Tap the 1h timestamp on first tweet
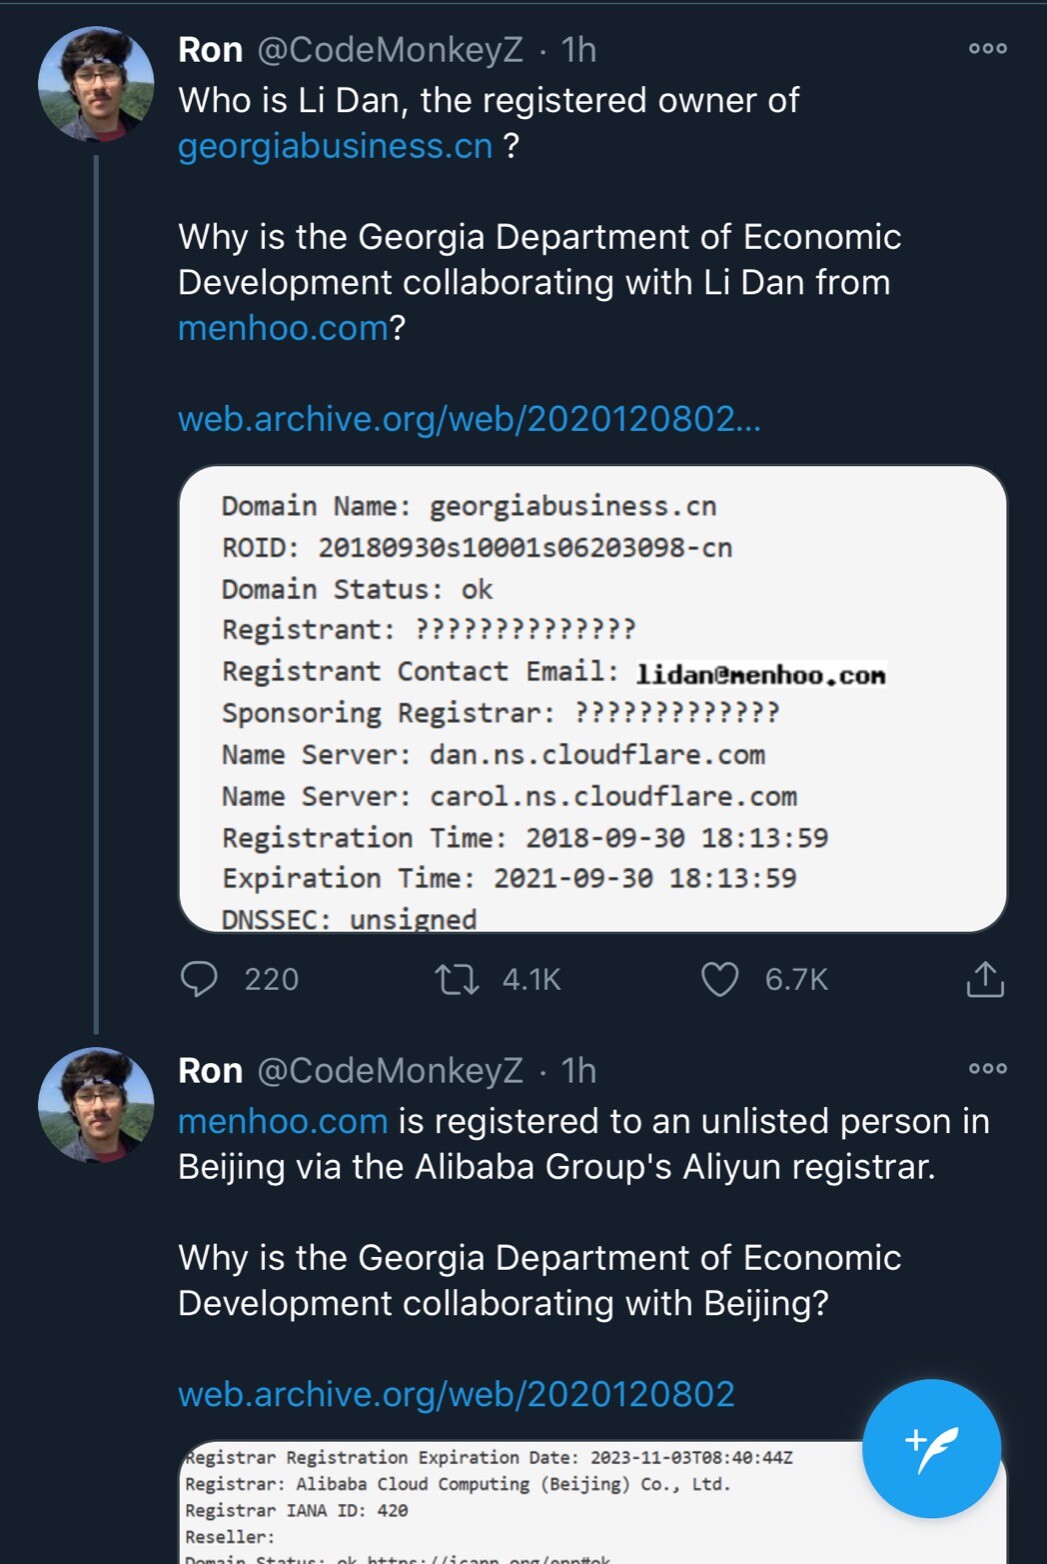This screenshot has width=1047, height=1564. coord(579,49)
